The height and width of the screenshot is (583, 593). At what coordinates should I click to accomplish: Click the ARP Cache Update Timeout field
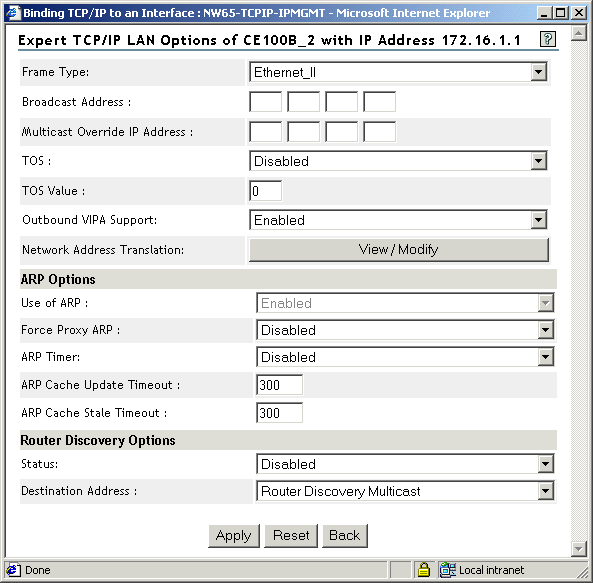279,385
